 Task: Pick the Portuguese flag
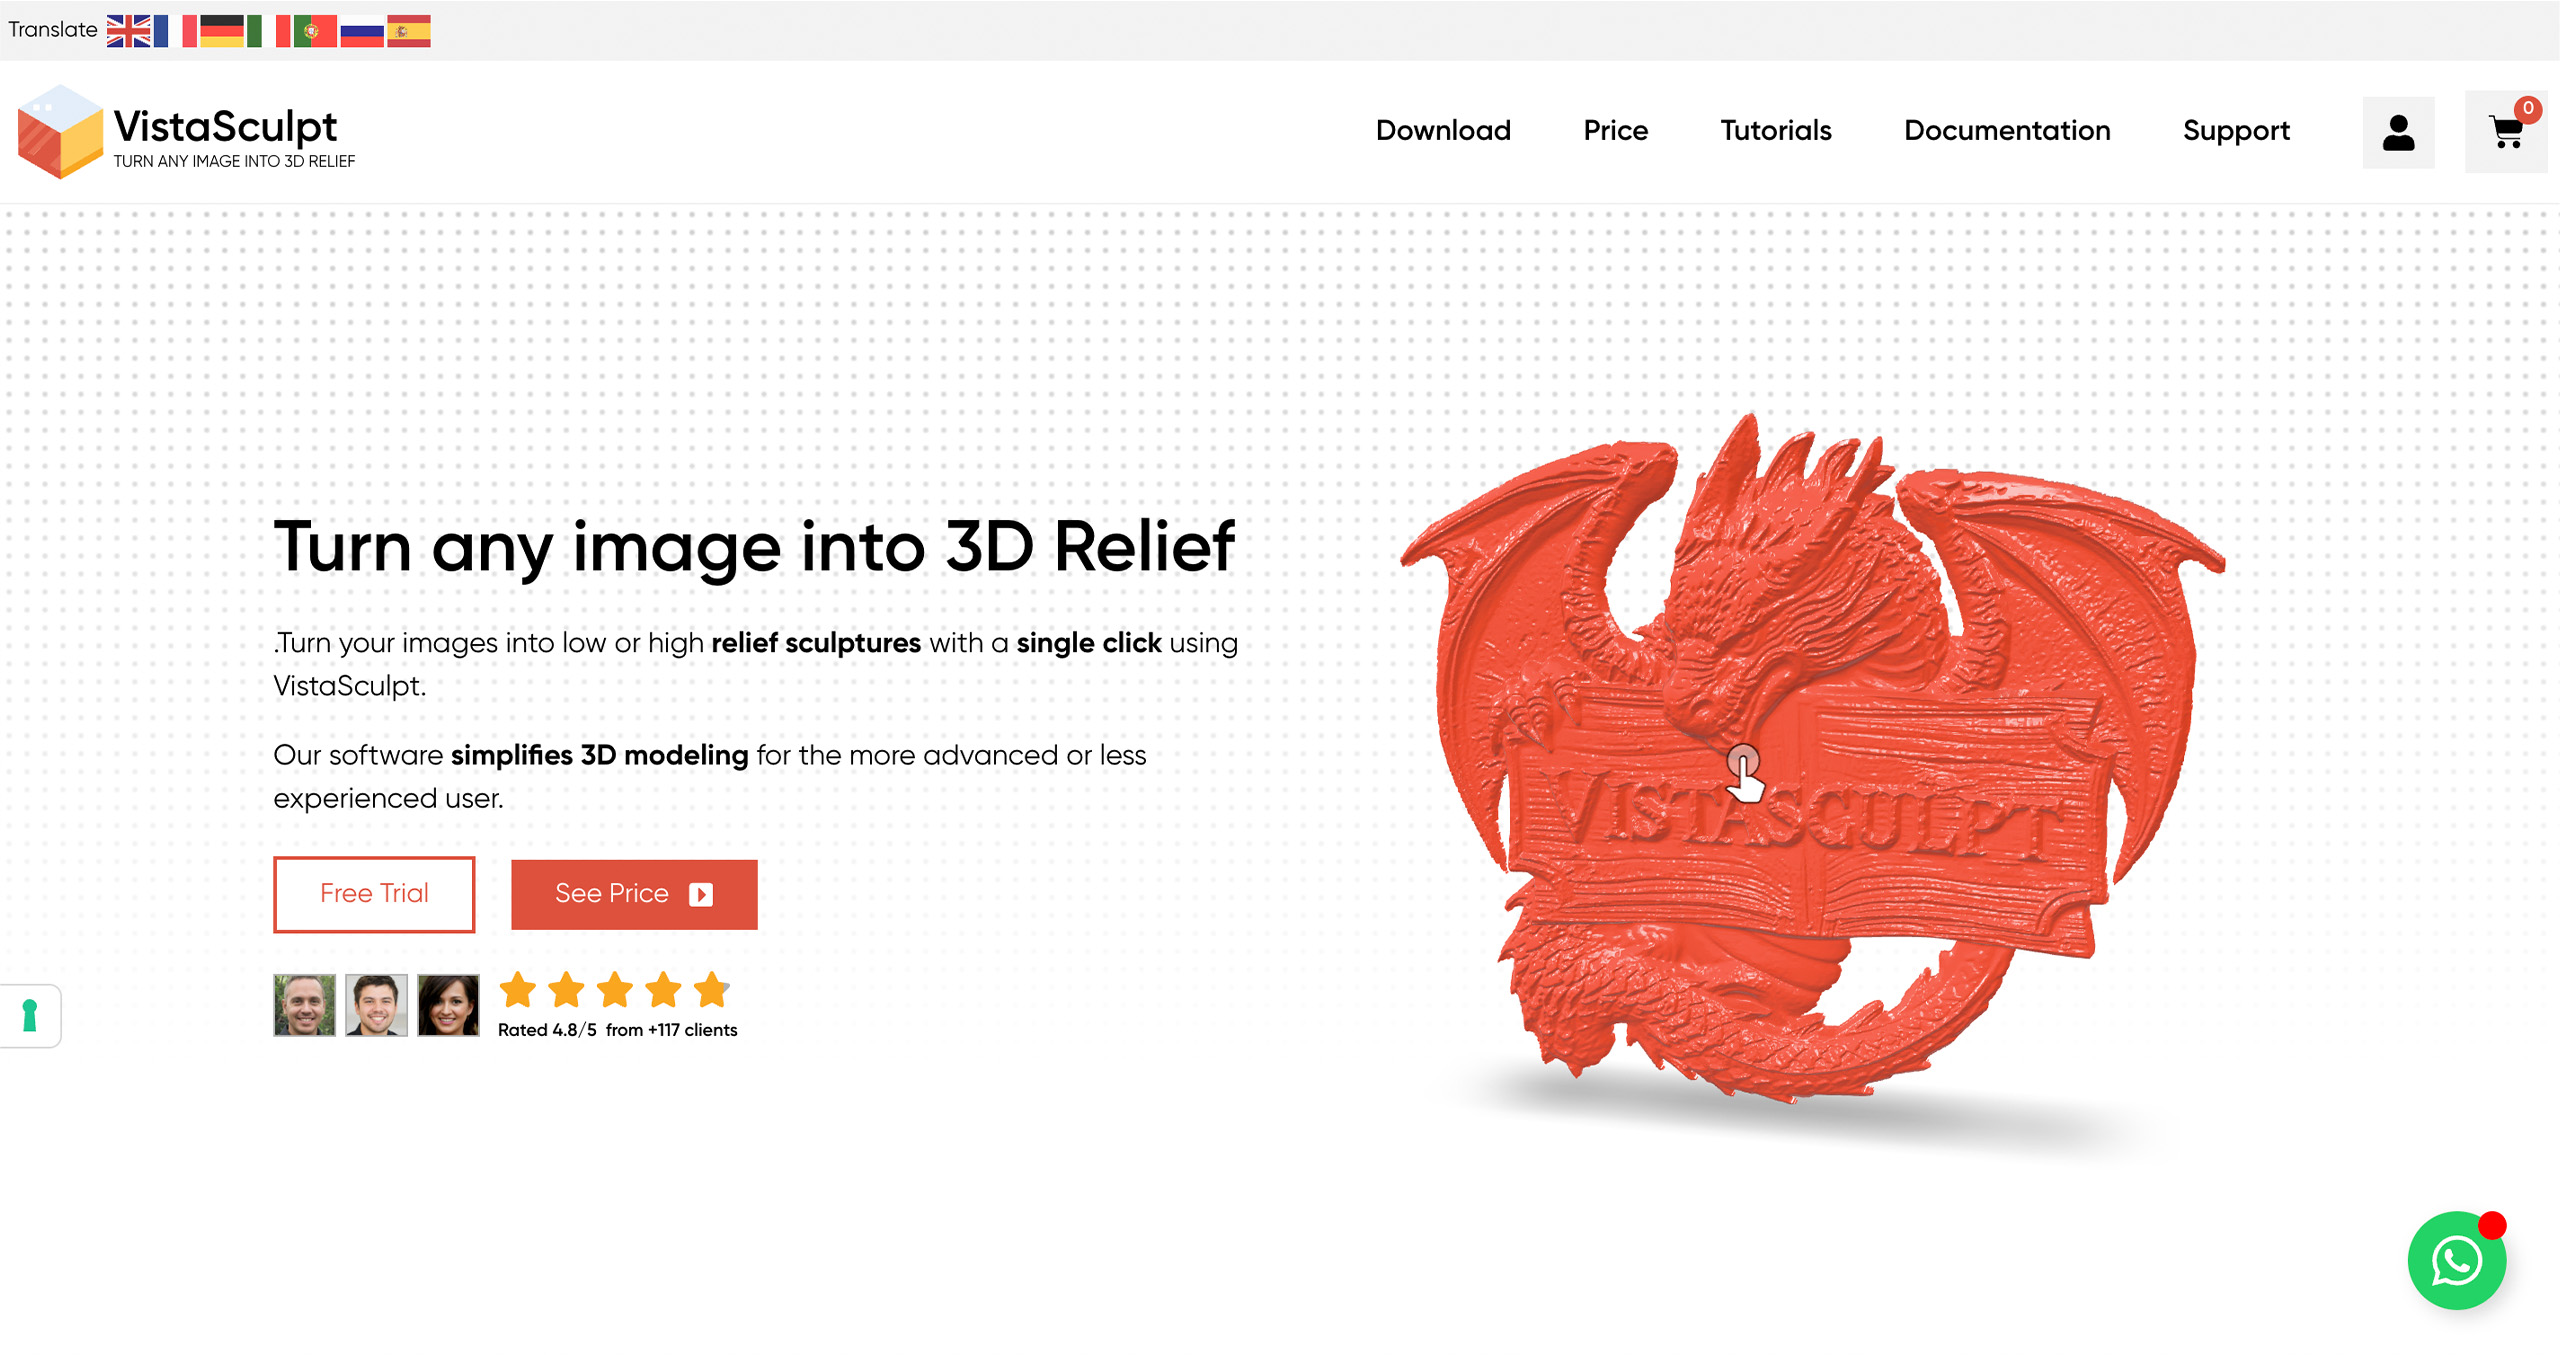pos(315,31)
